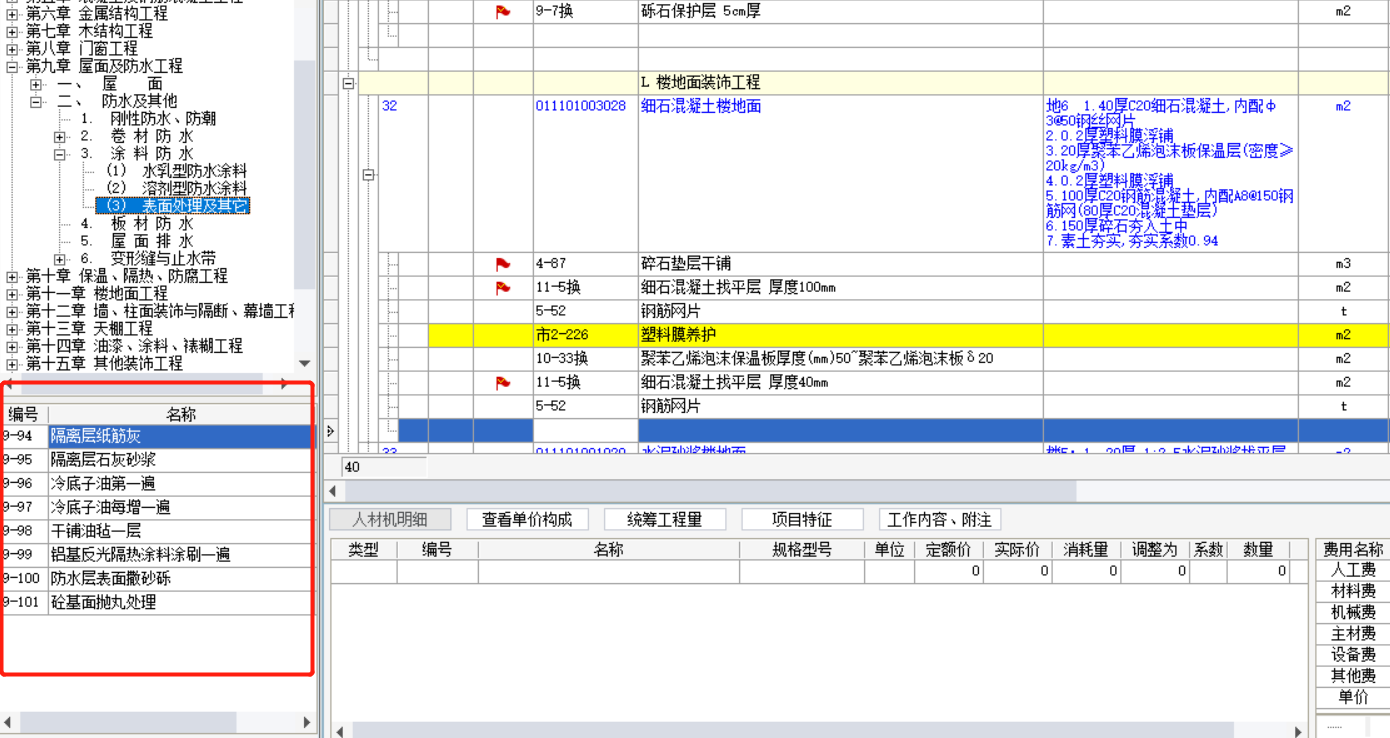Image resolution: width=1390 pixels, height=738 pixels.
Task: Select quota 9-101 砼基面抛丸处理
Action: (x=157, y=603)
